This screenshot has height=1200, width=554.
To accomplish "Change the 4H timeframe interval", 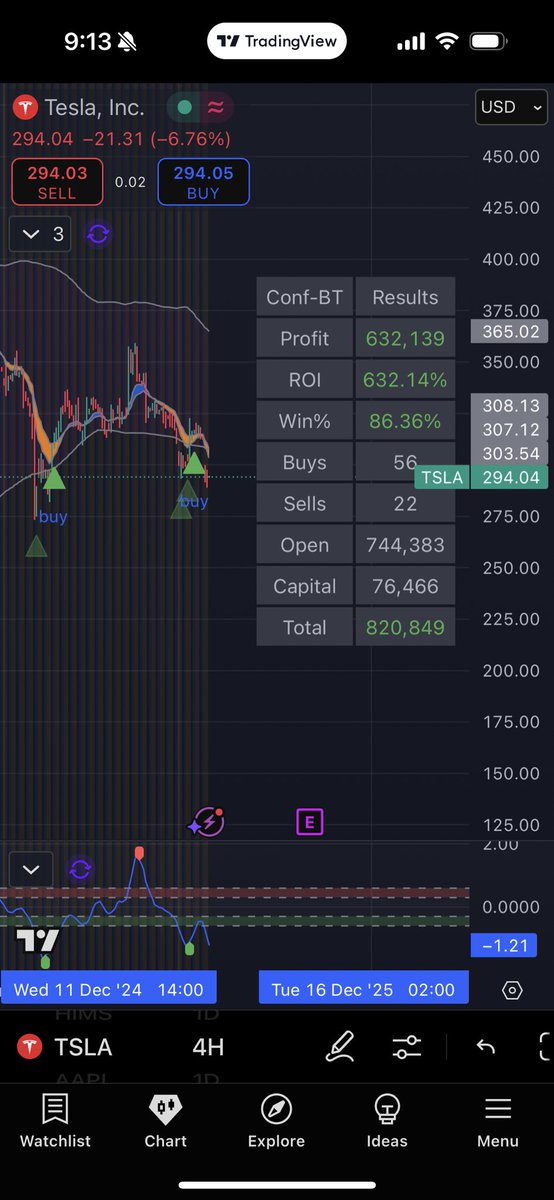I will pos(208,1047).
